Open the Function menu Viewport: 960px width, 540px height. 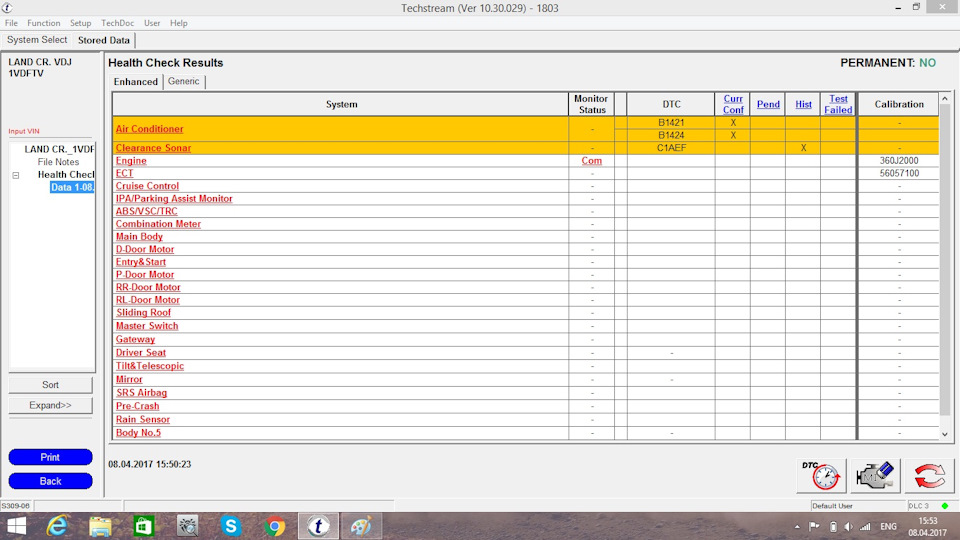tap(43, 23)
